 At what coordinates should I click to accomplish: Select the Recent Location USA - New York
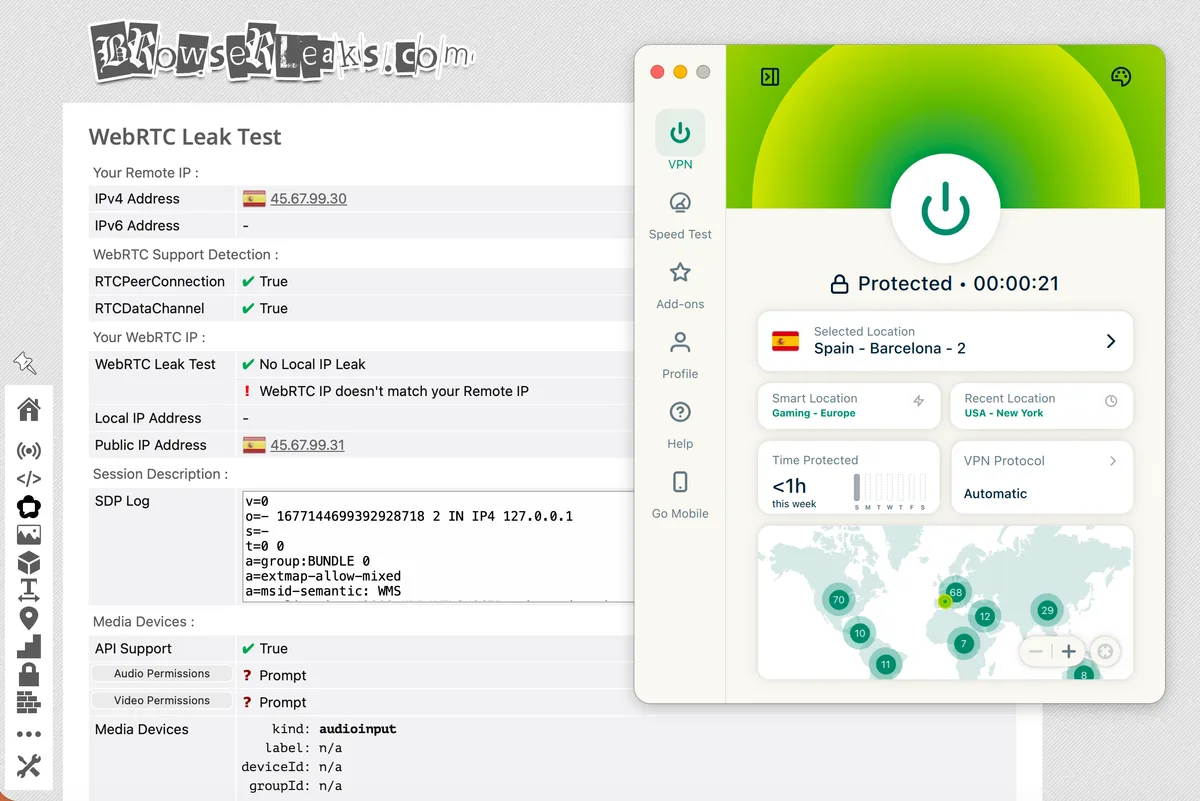[x=1042, y=405]
